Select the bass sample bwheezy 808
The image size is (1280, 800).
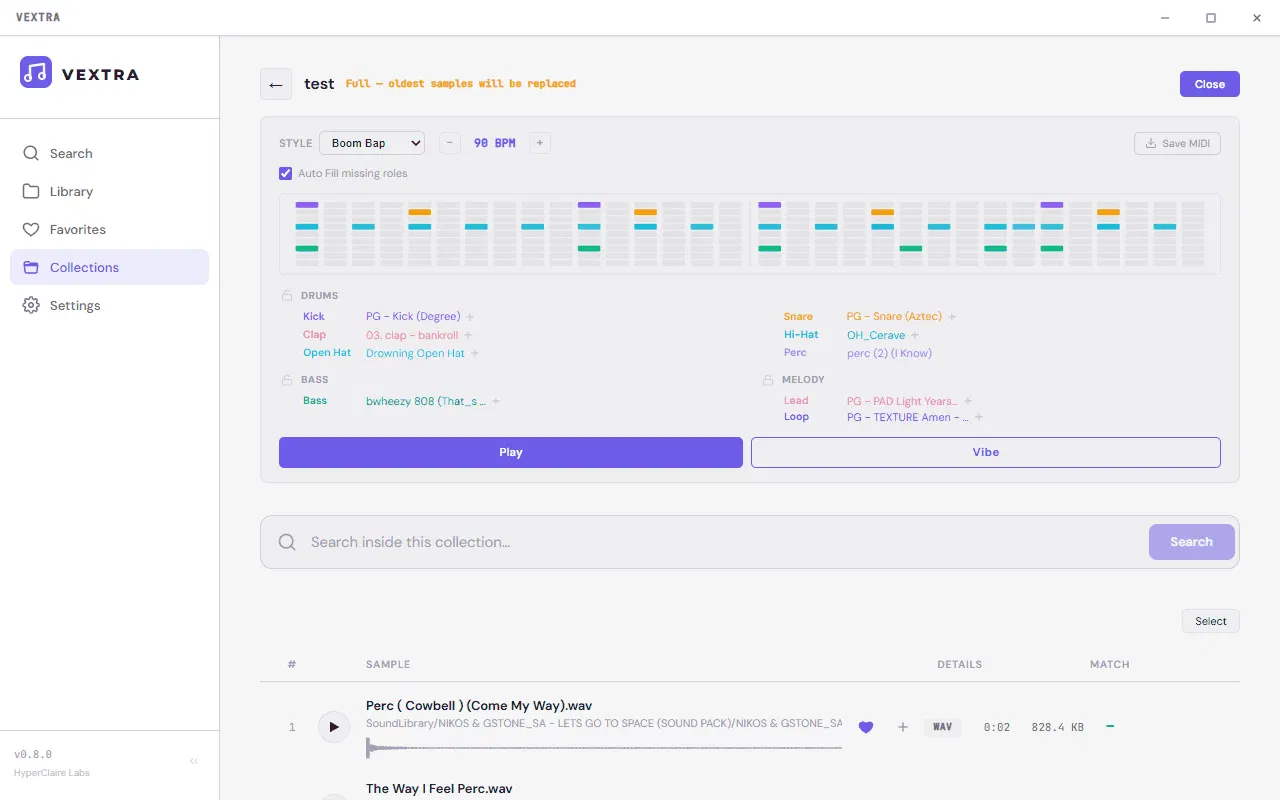point(426,401)
